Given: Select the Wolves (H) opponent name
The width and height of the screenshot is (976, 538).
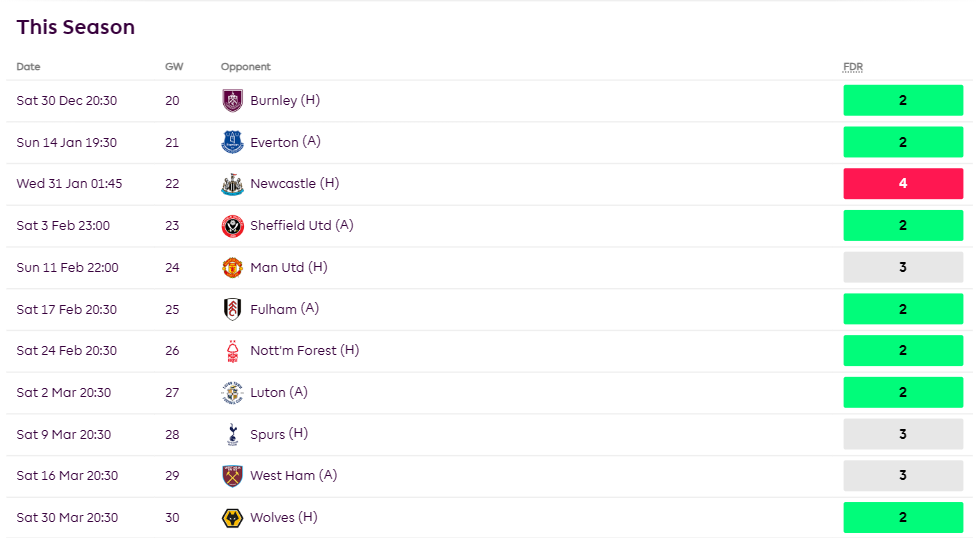Looking at the screenshot, I should (284, 517).
